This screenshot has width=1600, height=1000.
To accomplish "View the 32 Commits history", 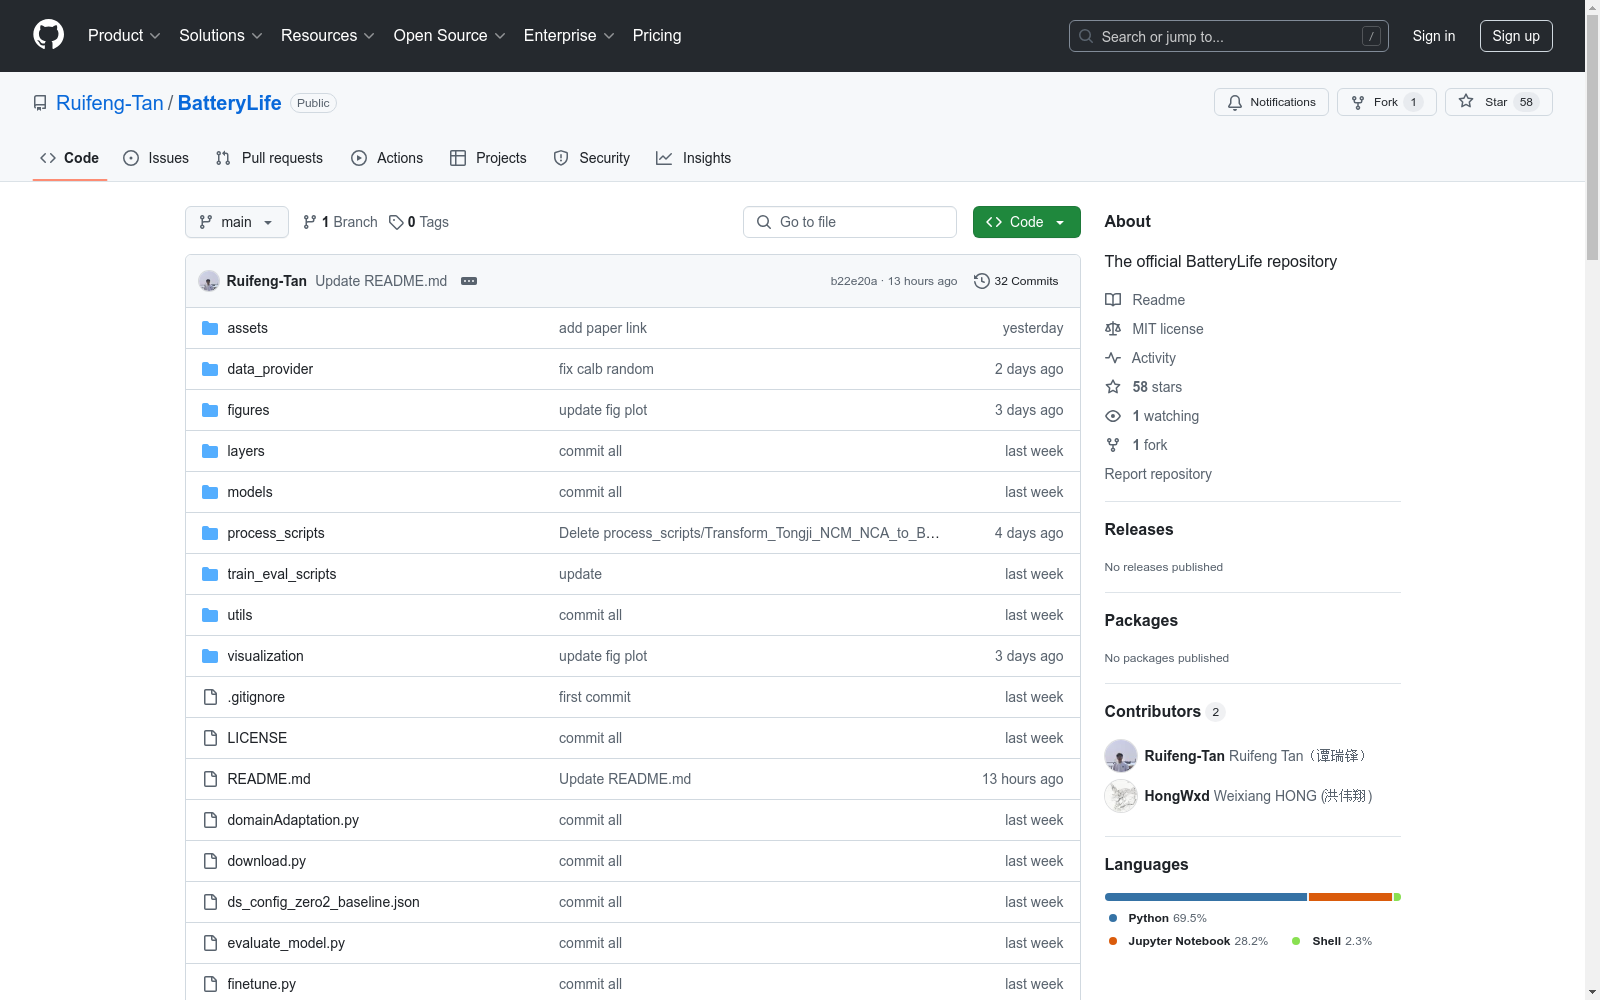I will [1016, 281].
